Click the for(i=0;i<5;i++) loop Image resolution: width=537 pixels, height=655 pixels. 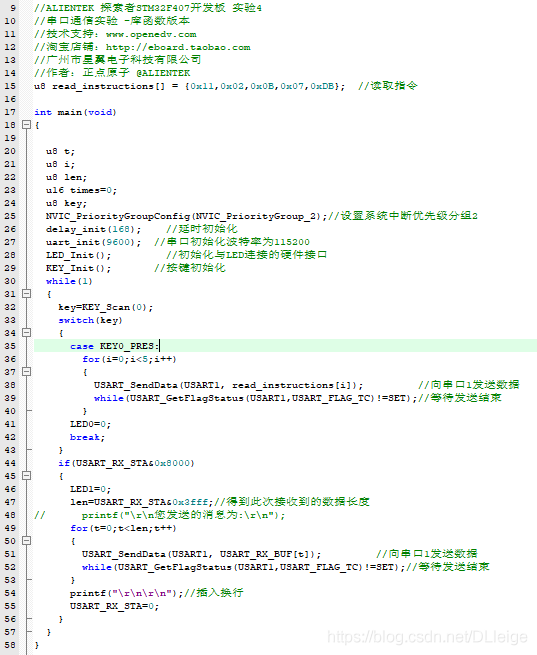point(129,359)
